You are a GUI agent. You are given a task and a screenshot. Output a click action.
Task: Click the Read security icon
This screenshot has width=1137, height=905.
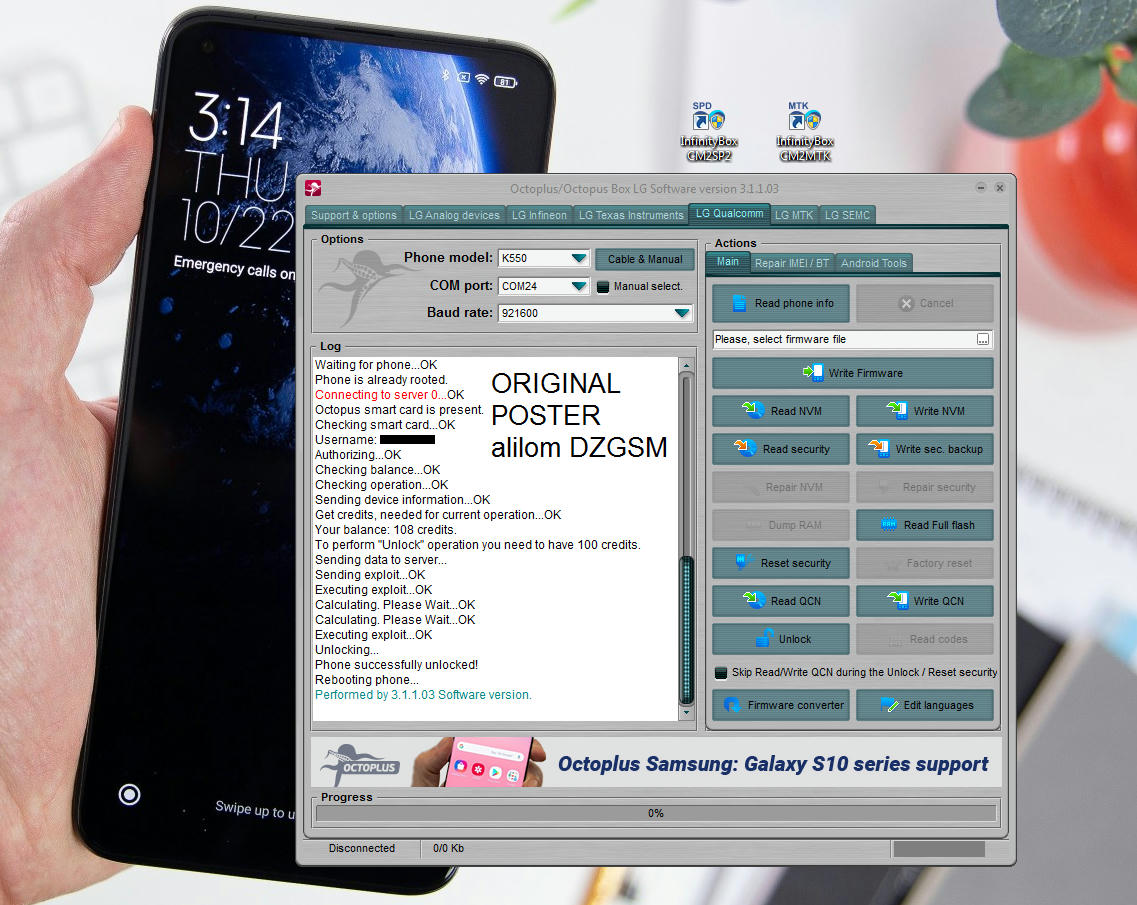pyautogui.click(x=745, y=448)
